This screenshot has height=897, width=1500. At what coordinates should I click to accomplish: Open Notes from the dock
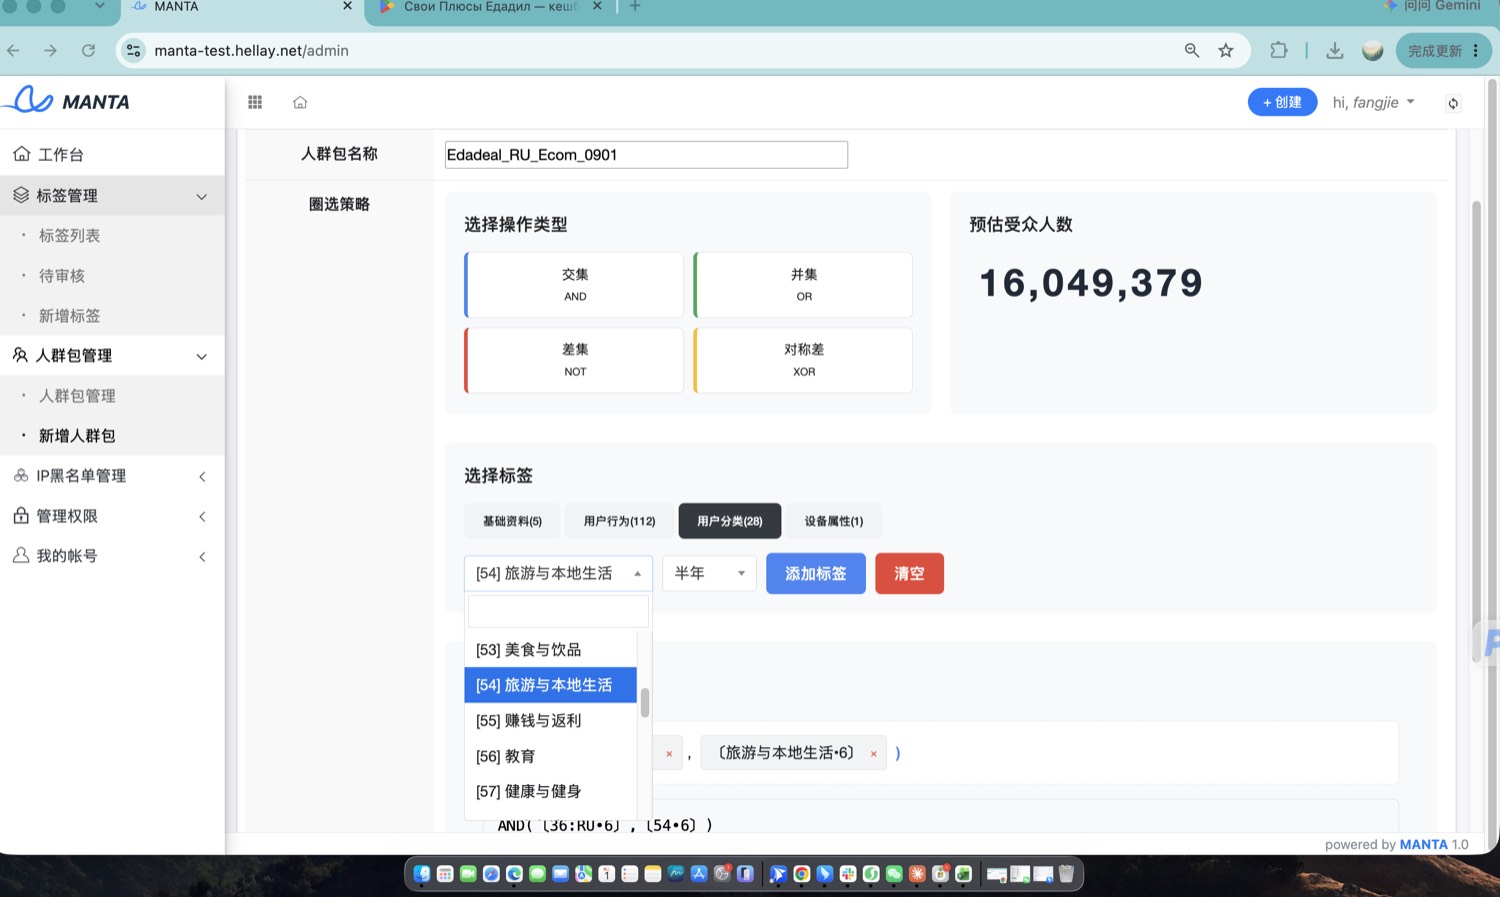tap(653, 874)
